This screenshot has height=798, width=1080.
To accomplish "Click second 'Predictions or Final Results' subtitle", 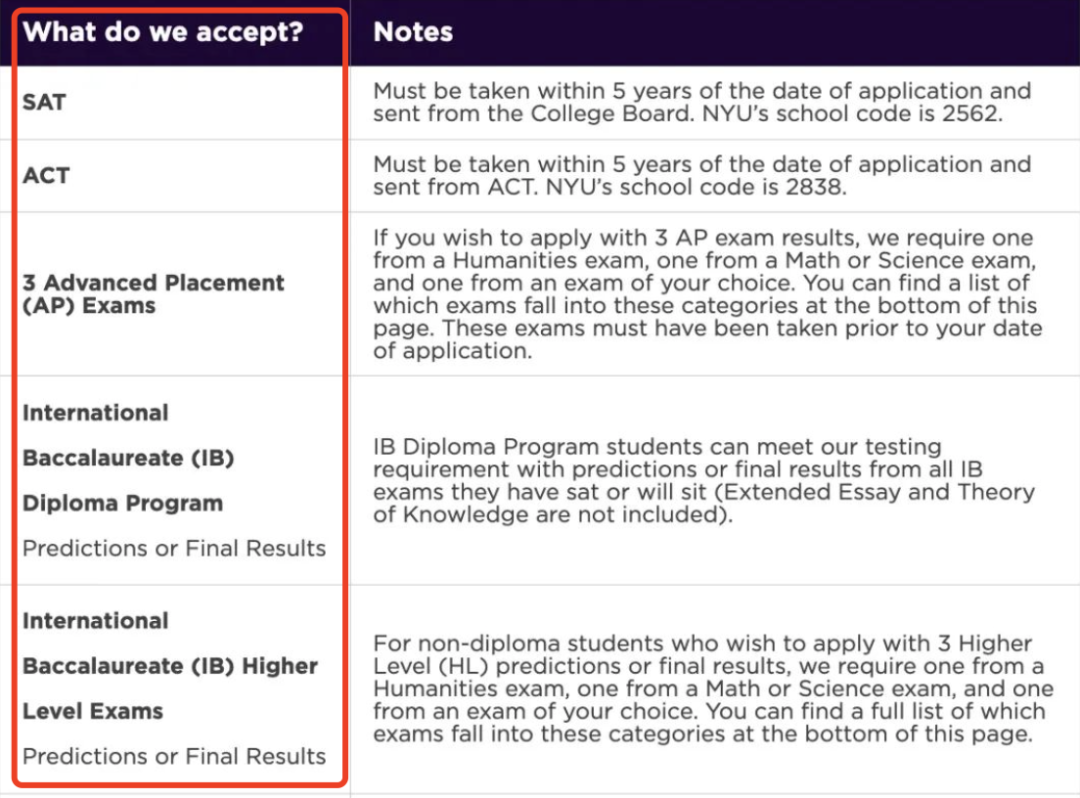I will point(174,756).
